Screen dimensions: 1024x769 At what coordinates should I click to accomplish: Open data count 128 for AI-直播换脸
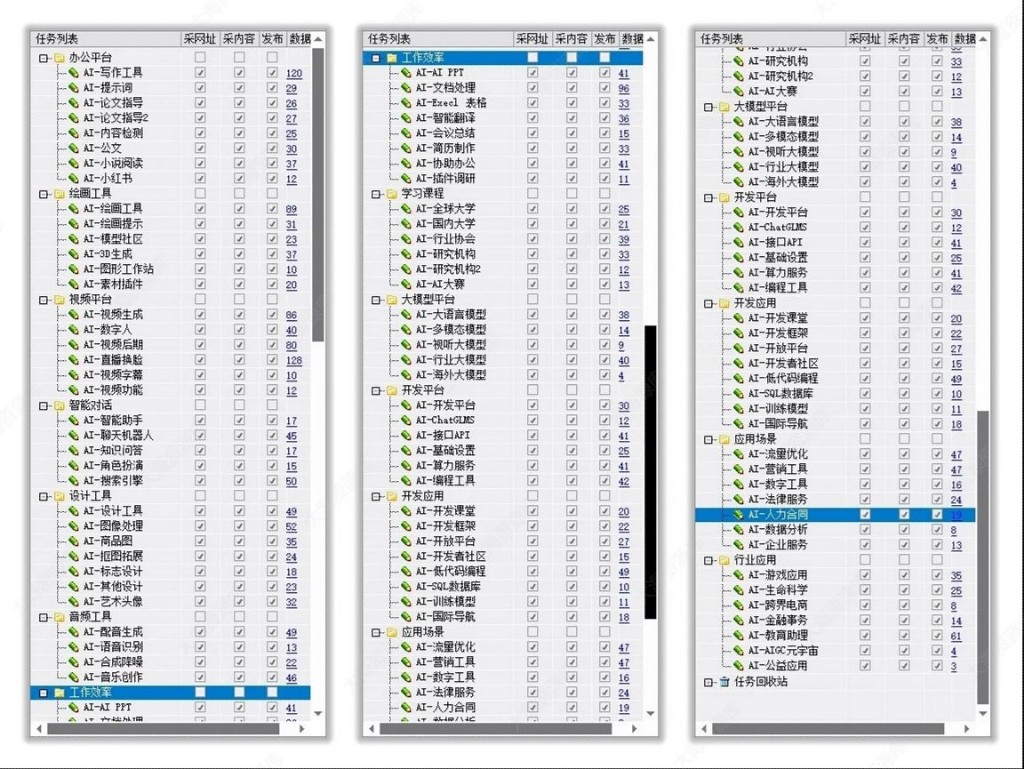click(294, 360)
